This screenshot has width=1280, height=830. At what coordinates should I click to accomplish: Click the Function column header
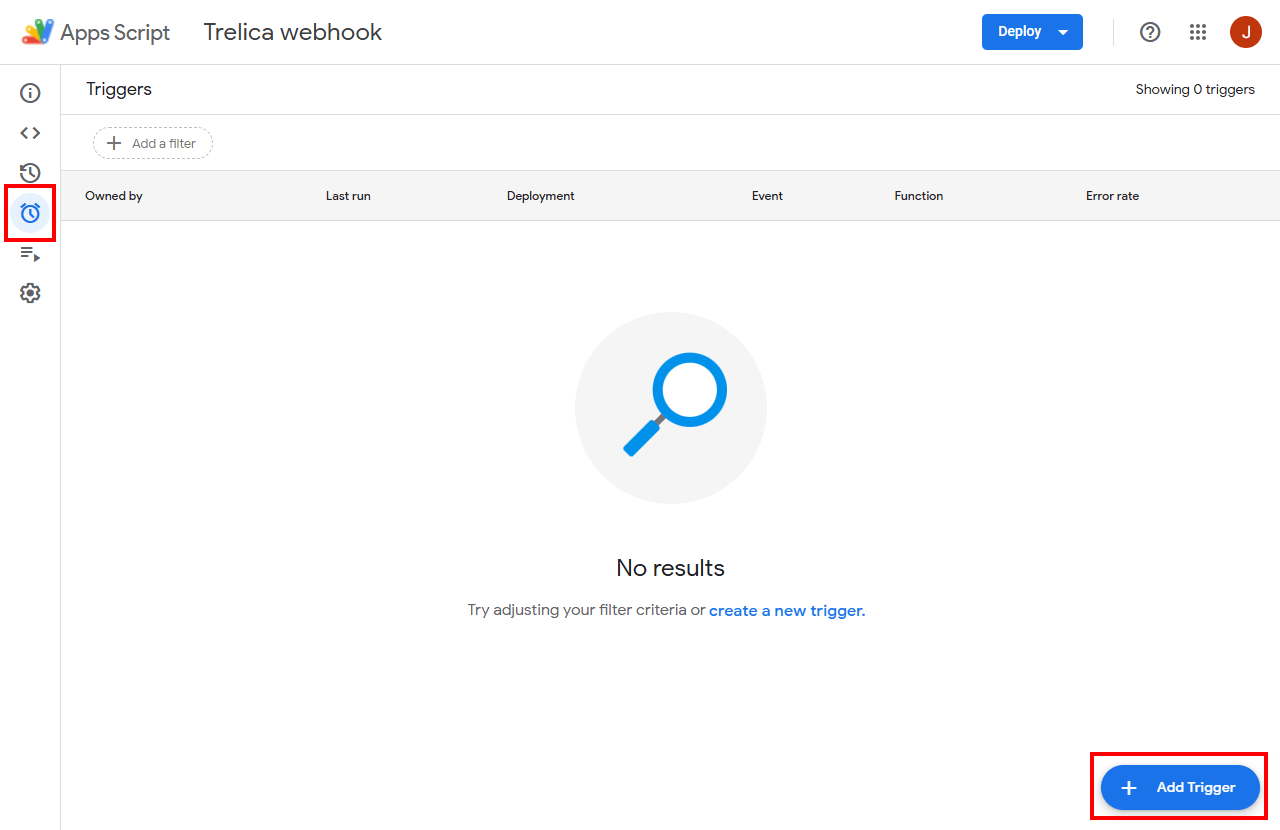tap(919, 196)
